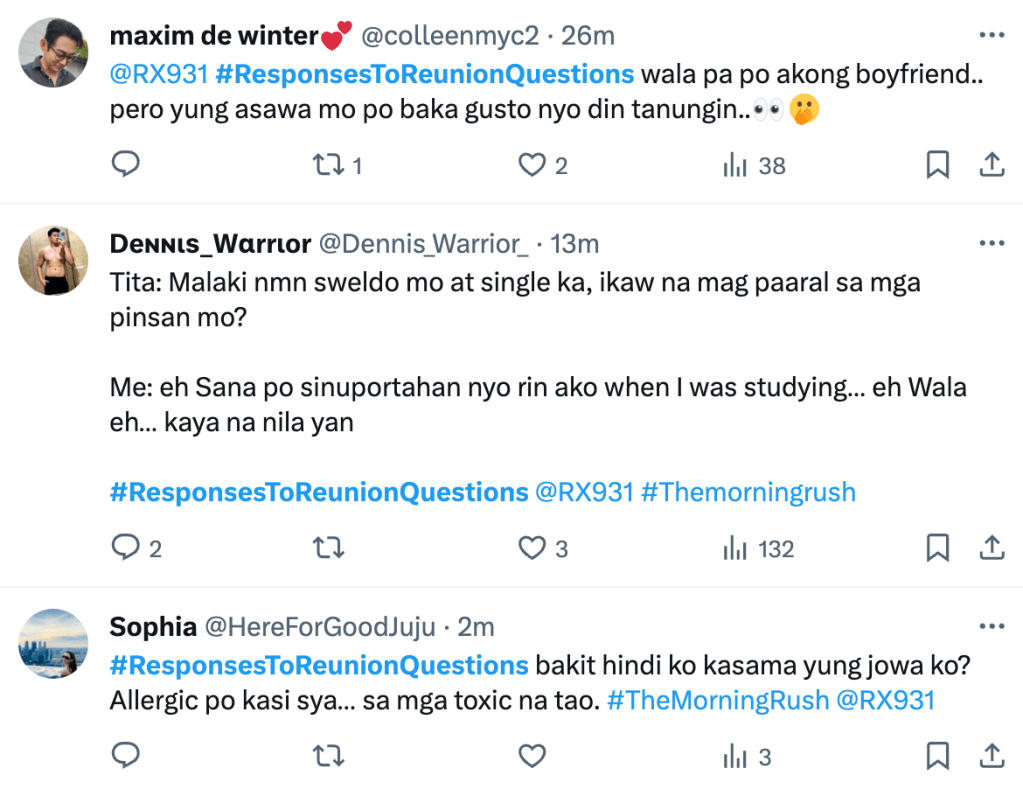Reply to Dennis_Warrior's tweet
Image resolution: width=1023 pixels, height=789 pixels.
click(125, 547)
